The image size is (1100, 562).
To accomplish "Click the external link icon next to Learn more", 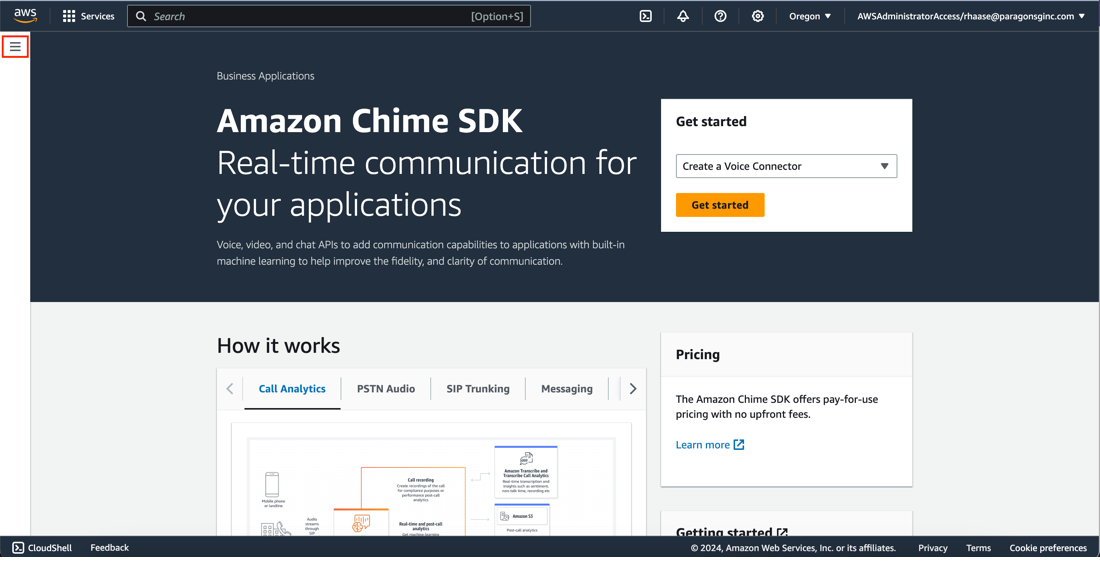I will 739,445.
